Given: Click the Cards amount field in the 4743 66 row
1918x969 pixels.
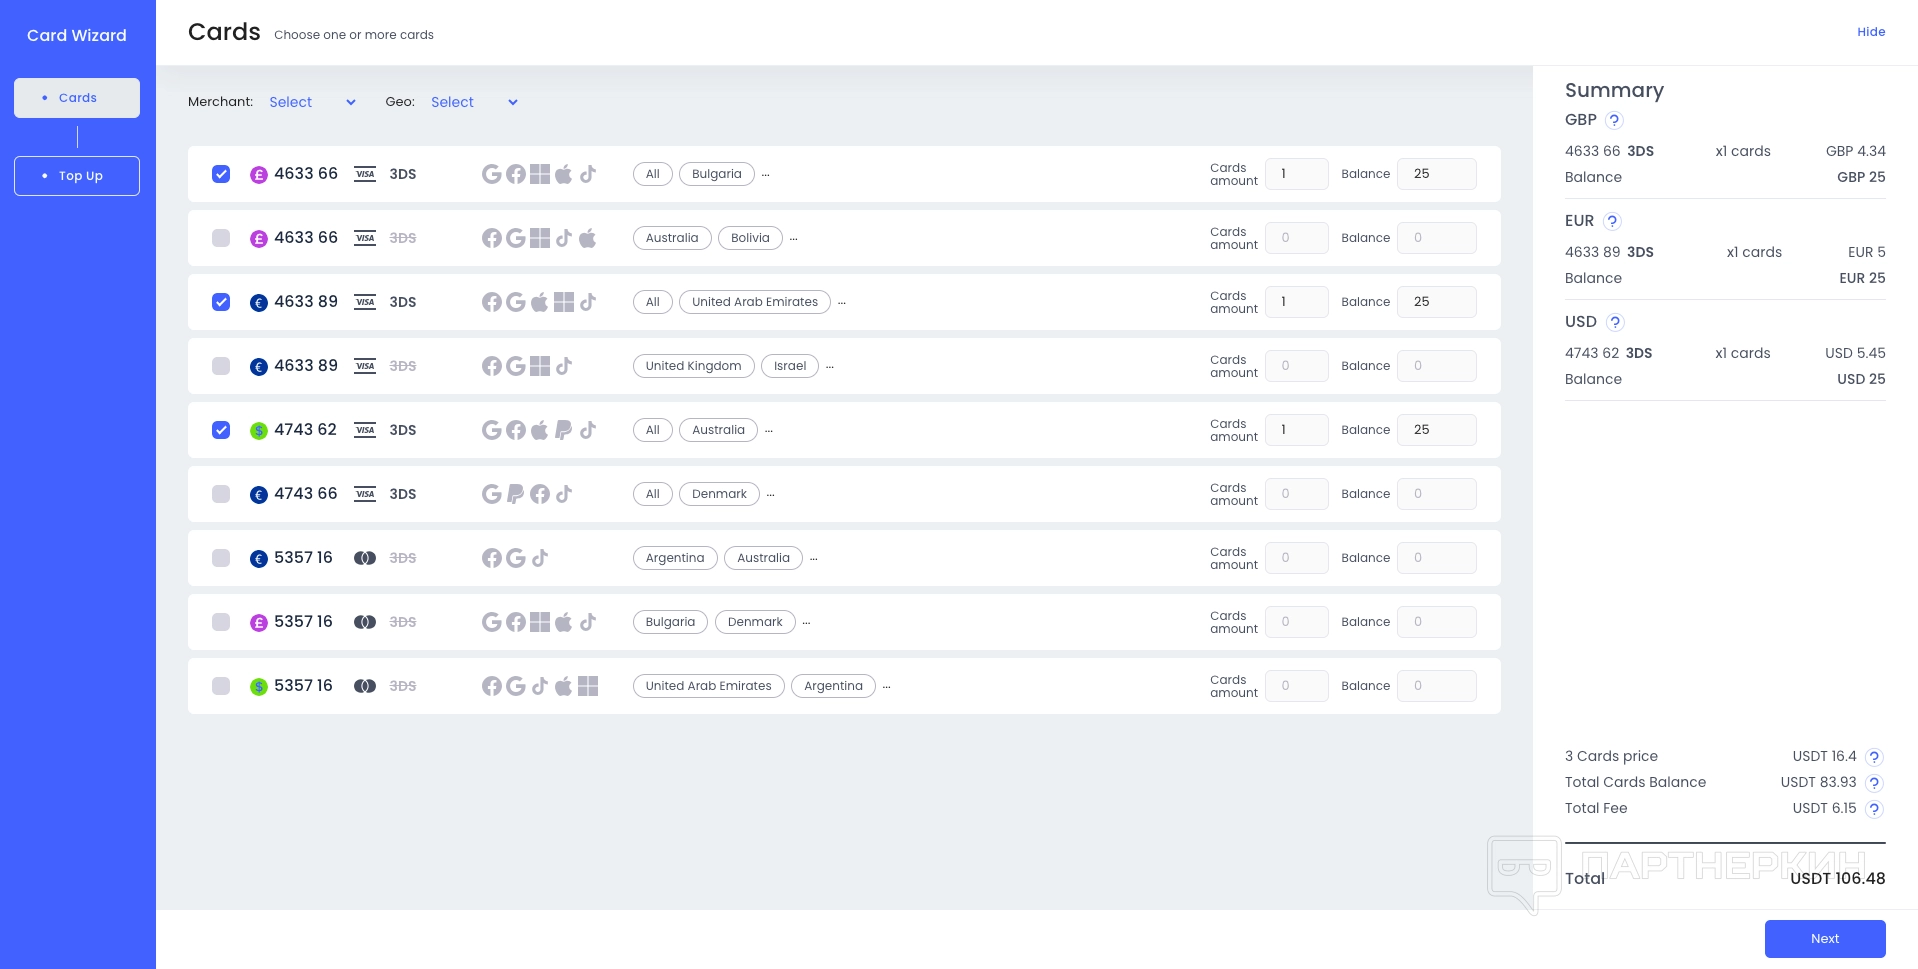Looking at the screenshot, I should (x=1297, y=494).
